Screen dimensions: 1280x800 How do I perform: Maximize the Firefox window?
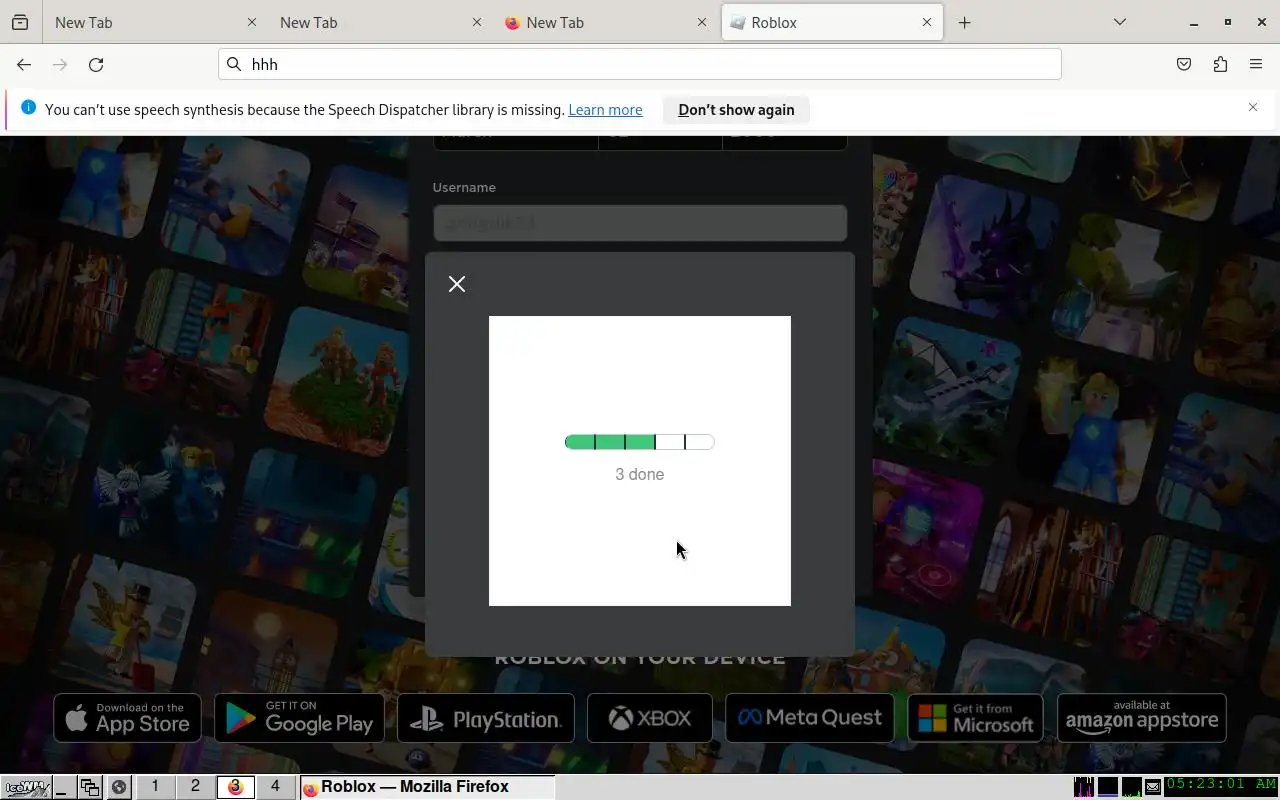(1227, 22)
